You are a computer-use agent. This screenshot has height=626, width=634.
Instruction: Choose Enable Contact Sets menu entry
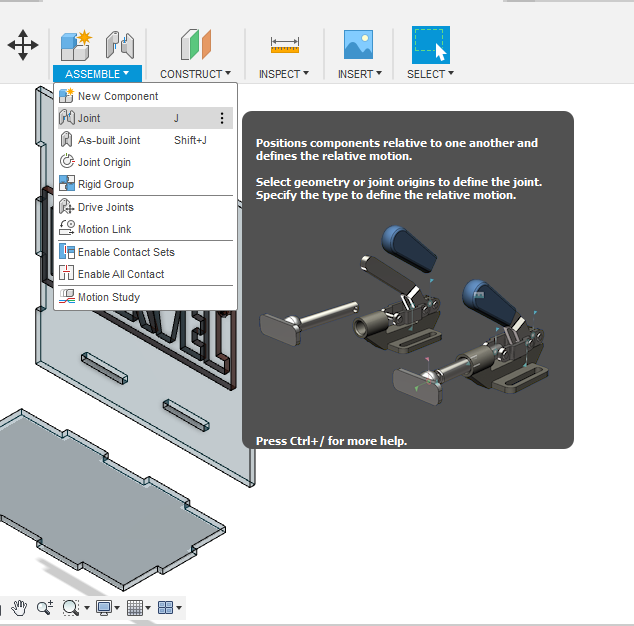(x=145, y=252)
